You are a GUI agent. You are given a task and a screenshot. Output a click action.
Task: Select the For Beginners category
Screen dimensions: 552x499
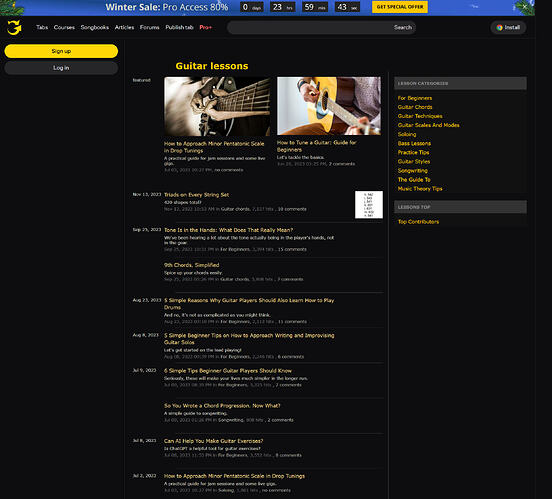415,98
